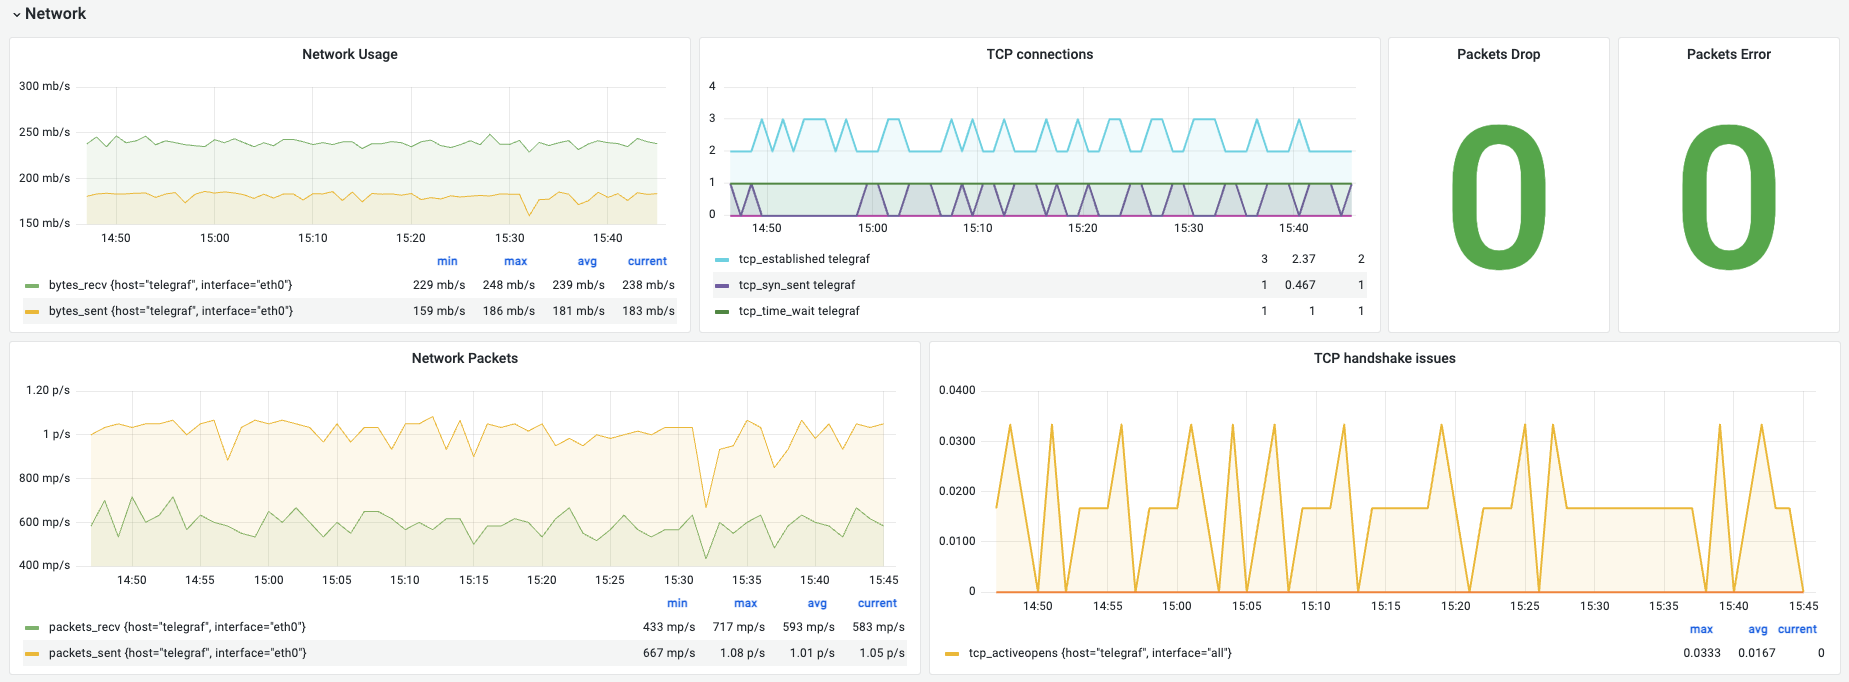Screen dimensions: 1849x682
Task: Click the green bytes_recv legend color swatch
Action: pyautogui.click(x=32, y=286)
